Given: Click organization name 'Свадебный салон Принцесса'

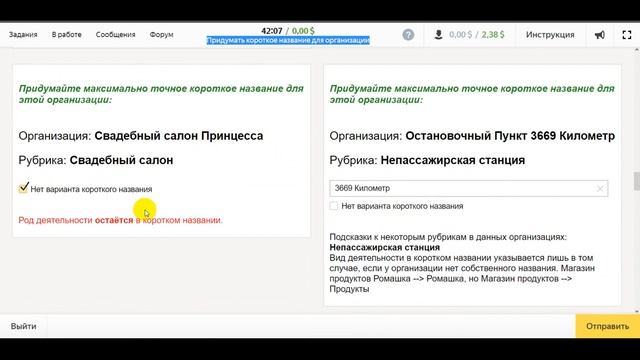Looking at the screenshot, I should pyautogui.click(x=179, y=136).
